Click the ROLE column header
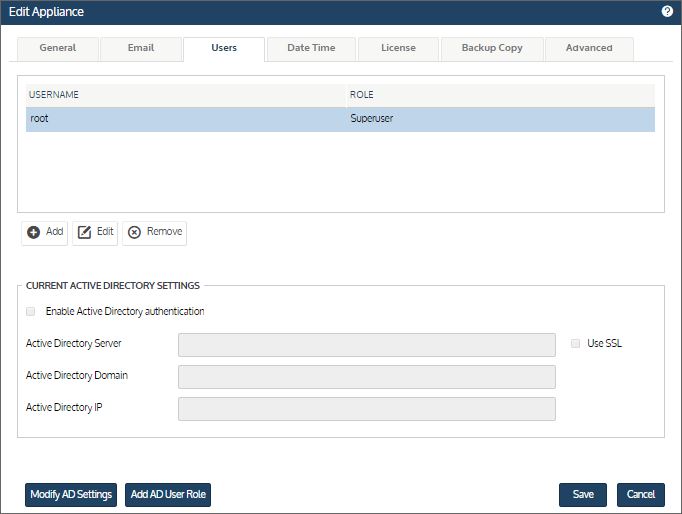Viewport: 682px width, 514px height. (x=500, y=95)
